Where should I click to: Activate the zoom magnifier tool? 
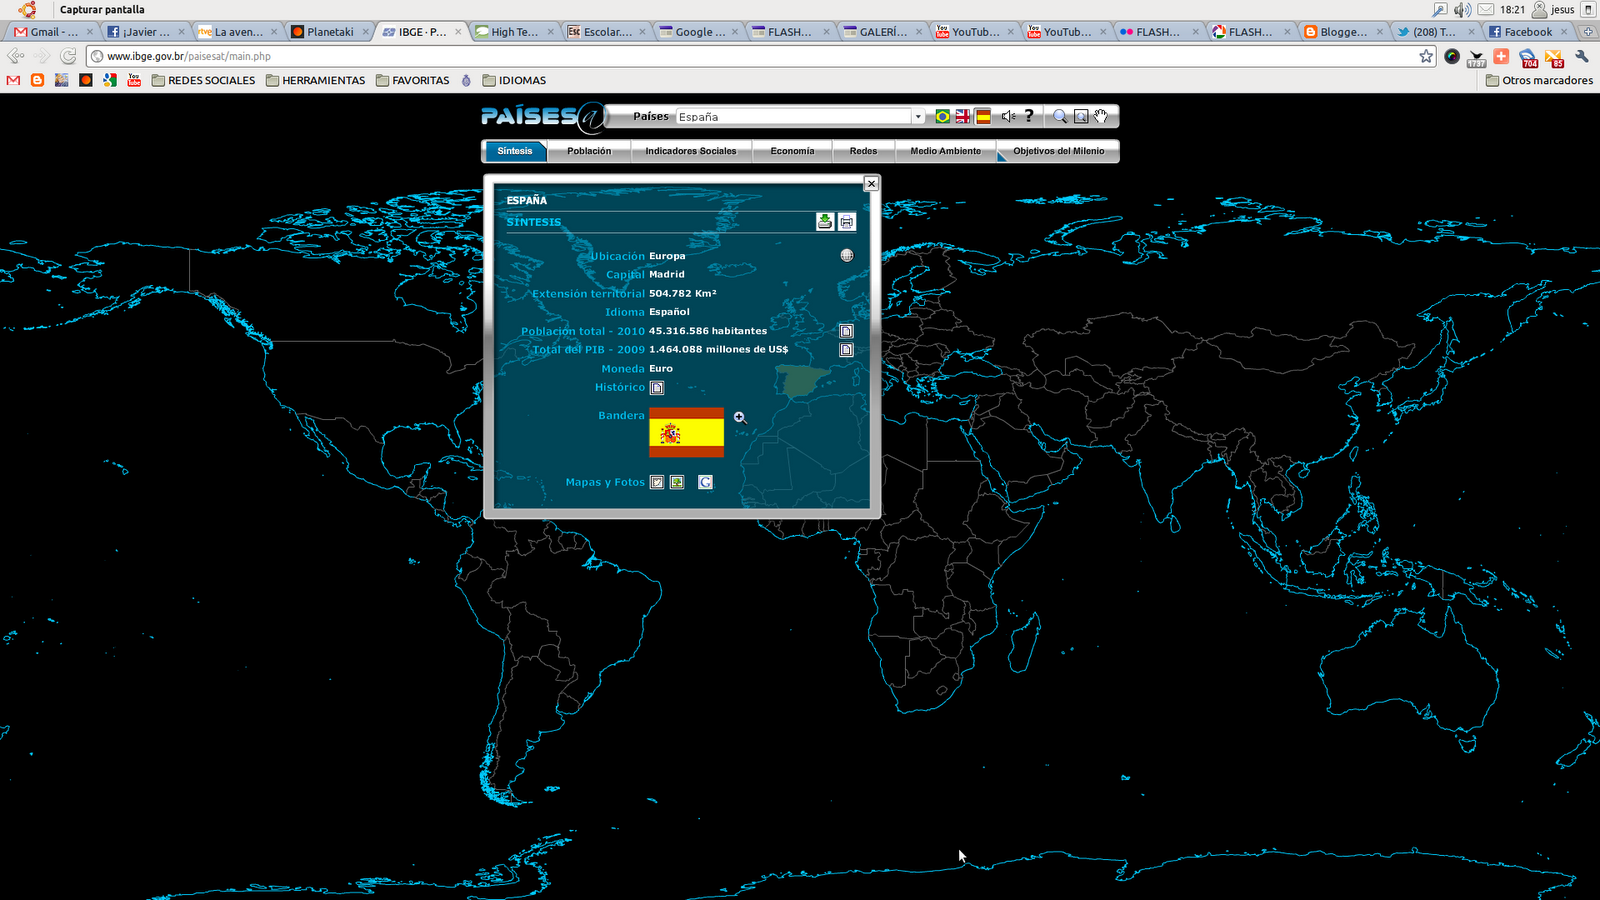click(1062, 116)
